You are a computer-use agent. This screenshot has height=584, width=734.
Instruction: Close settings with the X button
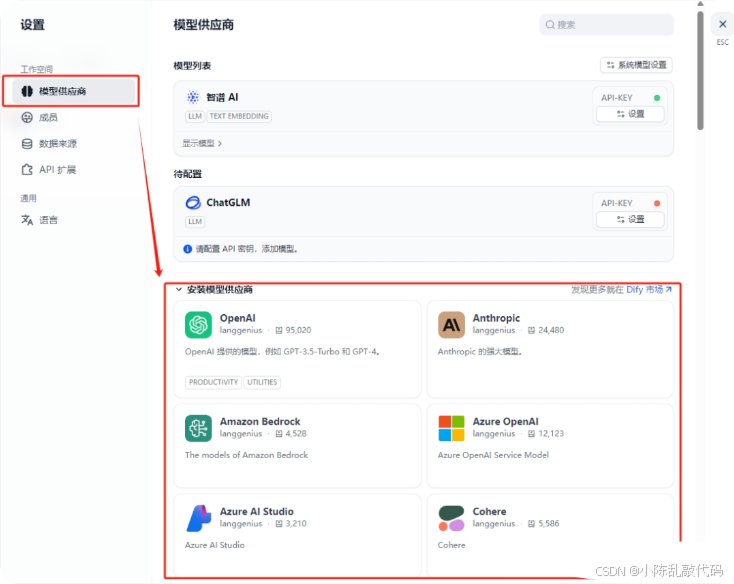[x=722, y=24]
